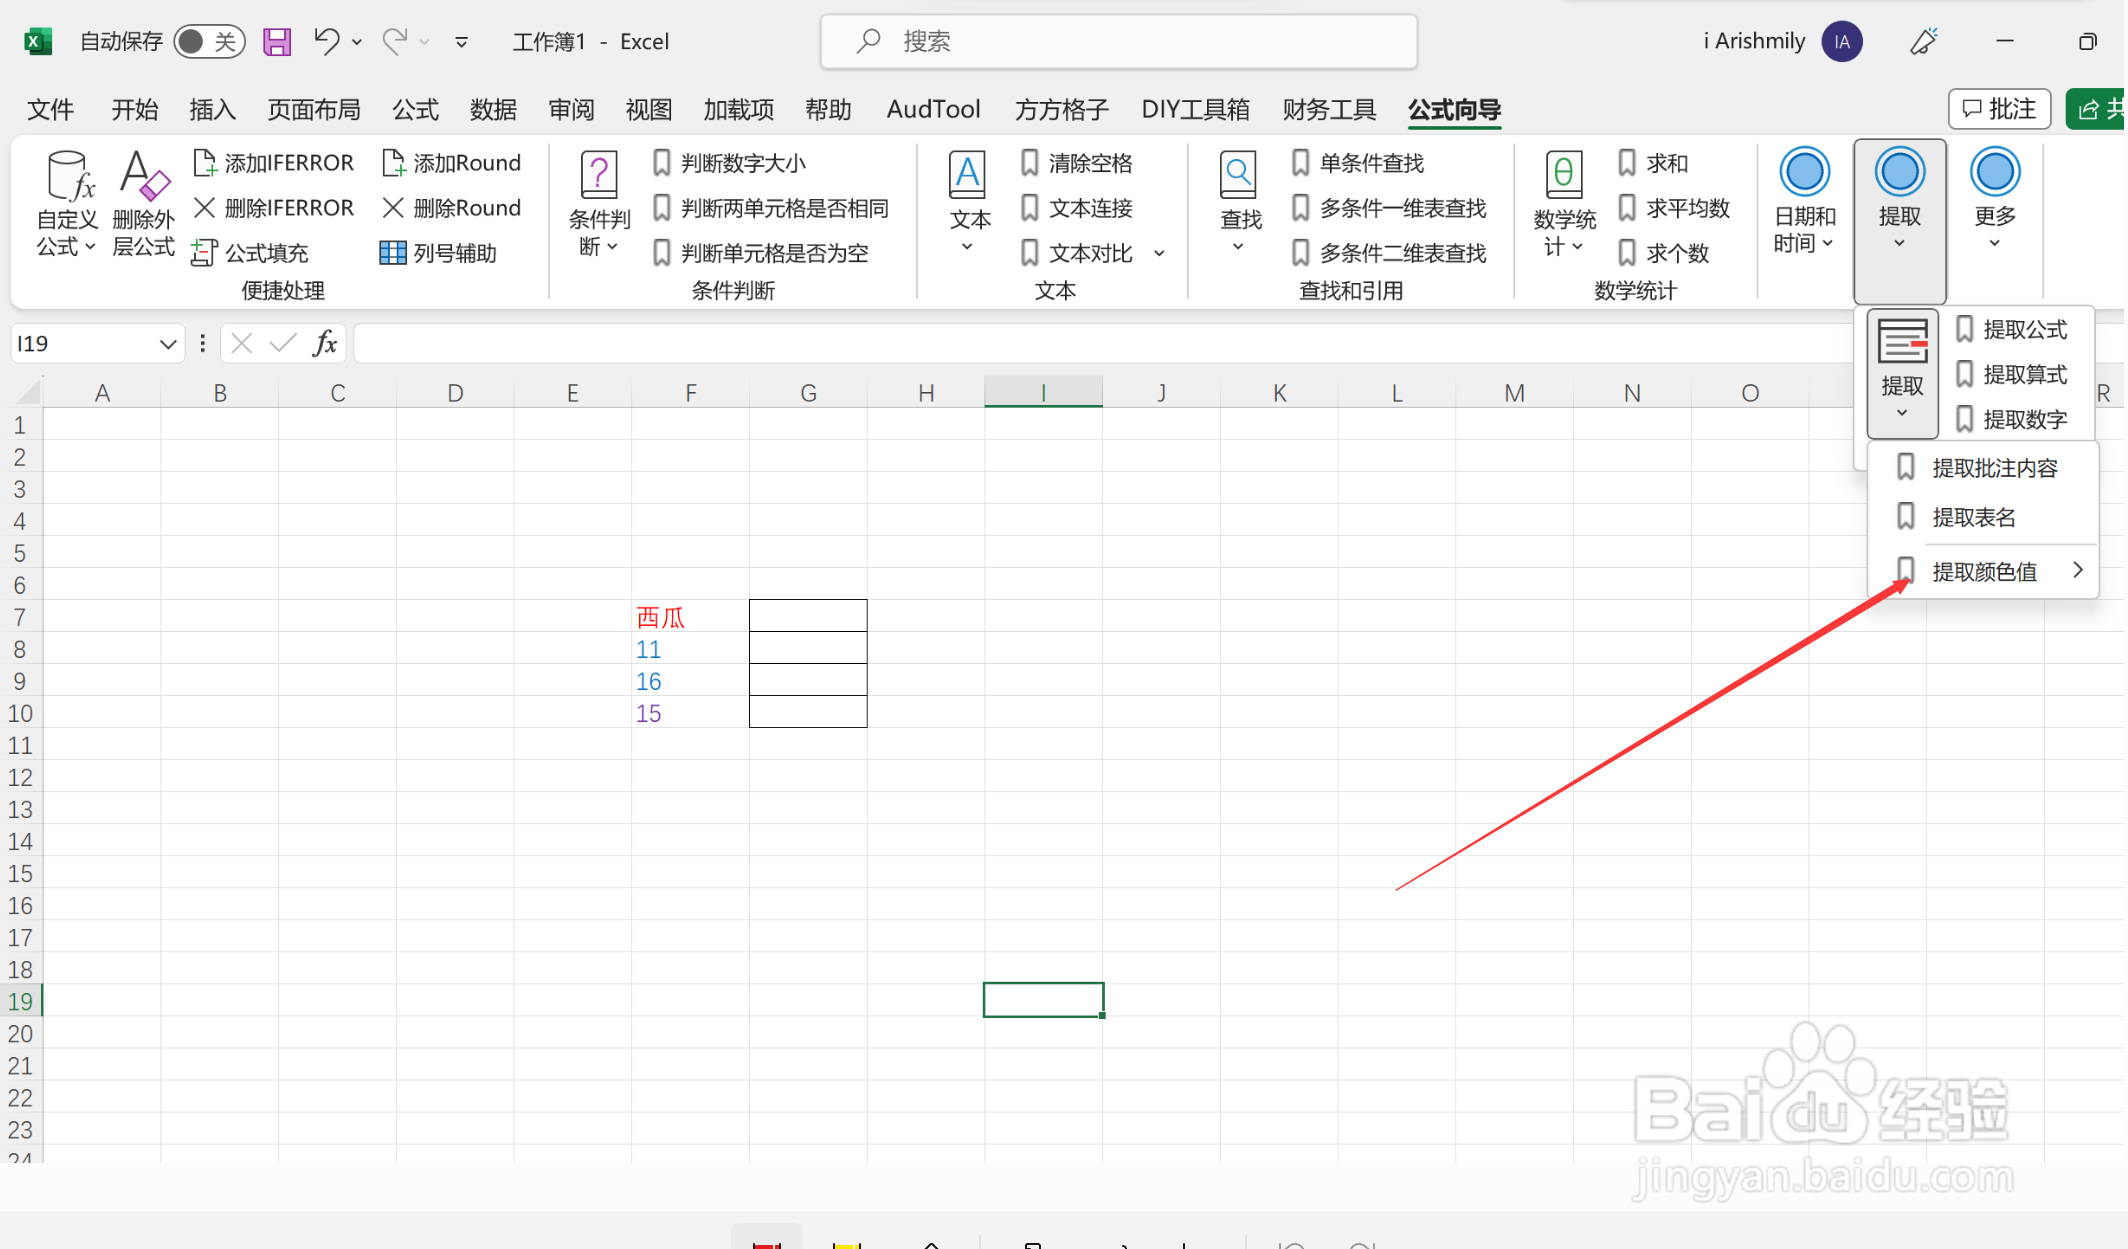The height and width of the screenshot is (1249, 2128).
Task: Click the 批注 comments button
Action: click(x=2000, y=109)
